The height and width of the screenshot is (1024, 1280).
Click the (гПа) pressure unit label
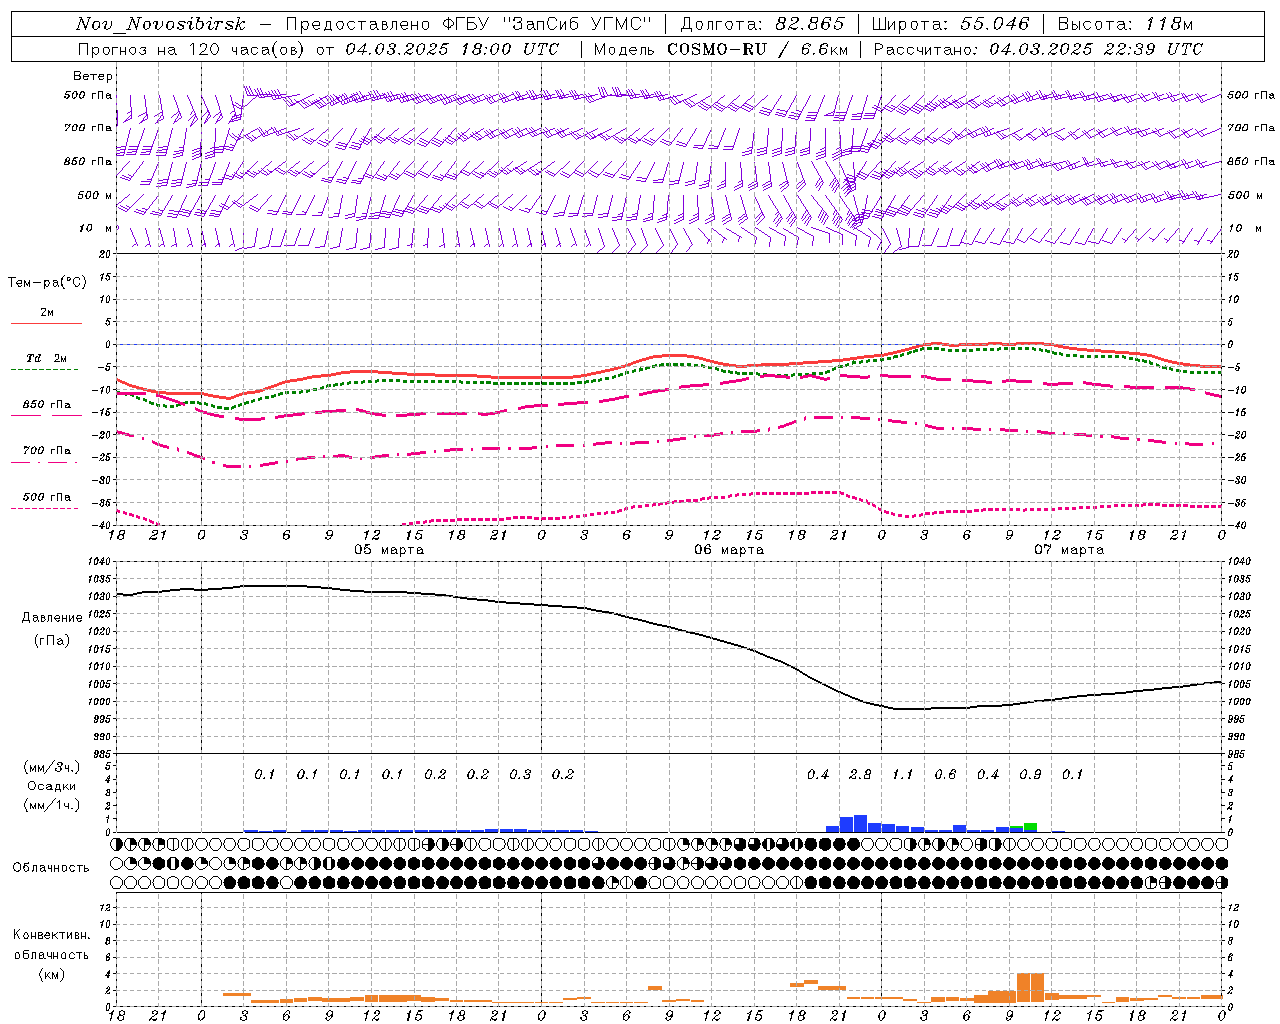(x=51, y=640)
